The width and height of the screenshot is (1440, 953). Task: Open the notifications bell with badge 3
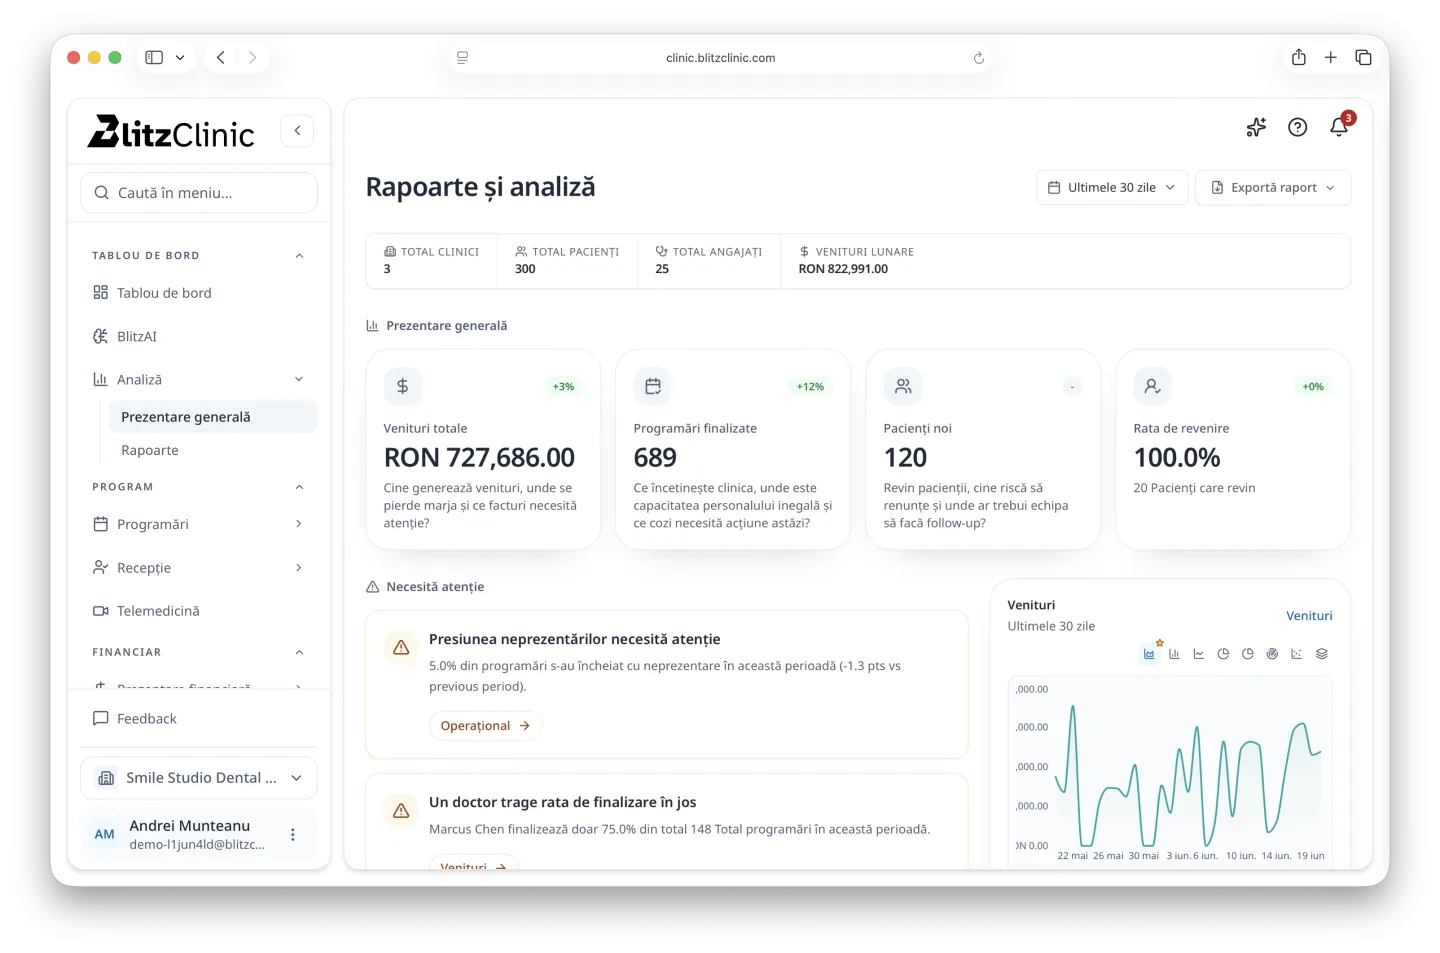(x=1340, y=127)
